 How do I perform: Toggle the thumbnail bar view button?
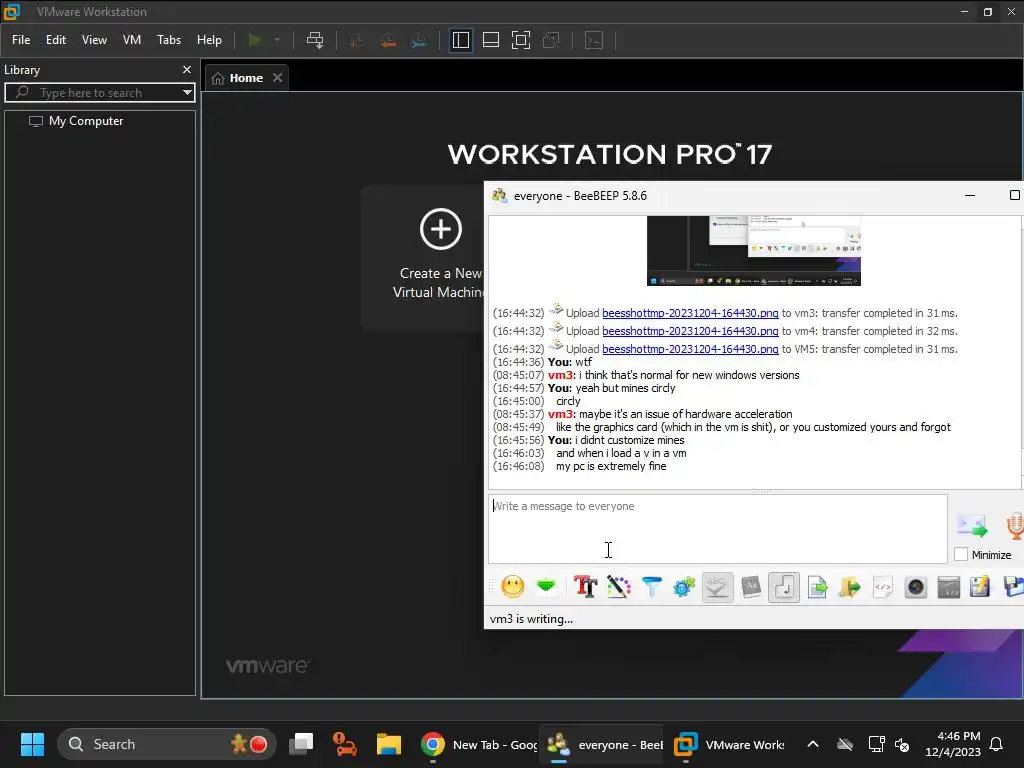tap(490, 40)
